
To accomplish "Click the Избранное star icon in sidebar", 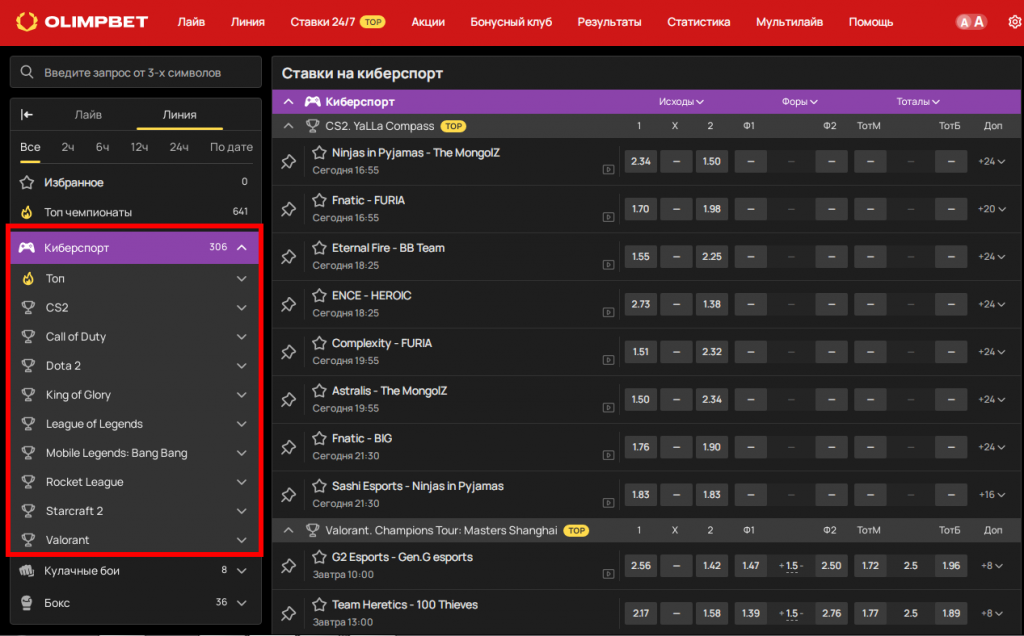I will click(x=27, y=182).
